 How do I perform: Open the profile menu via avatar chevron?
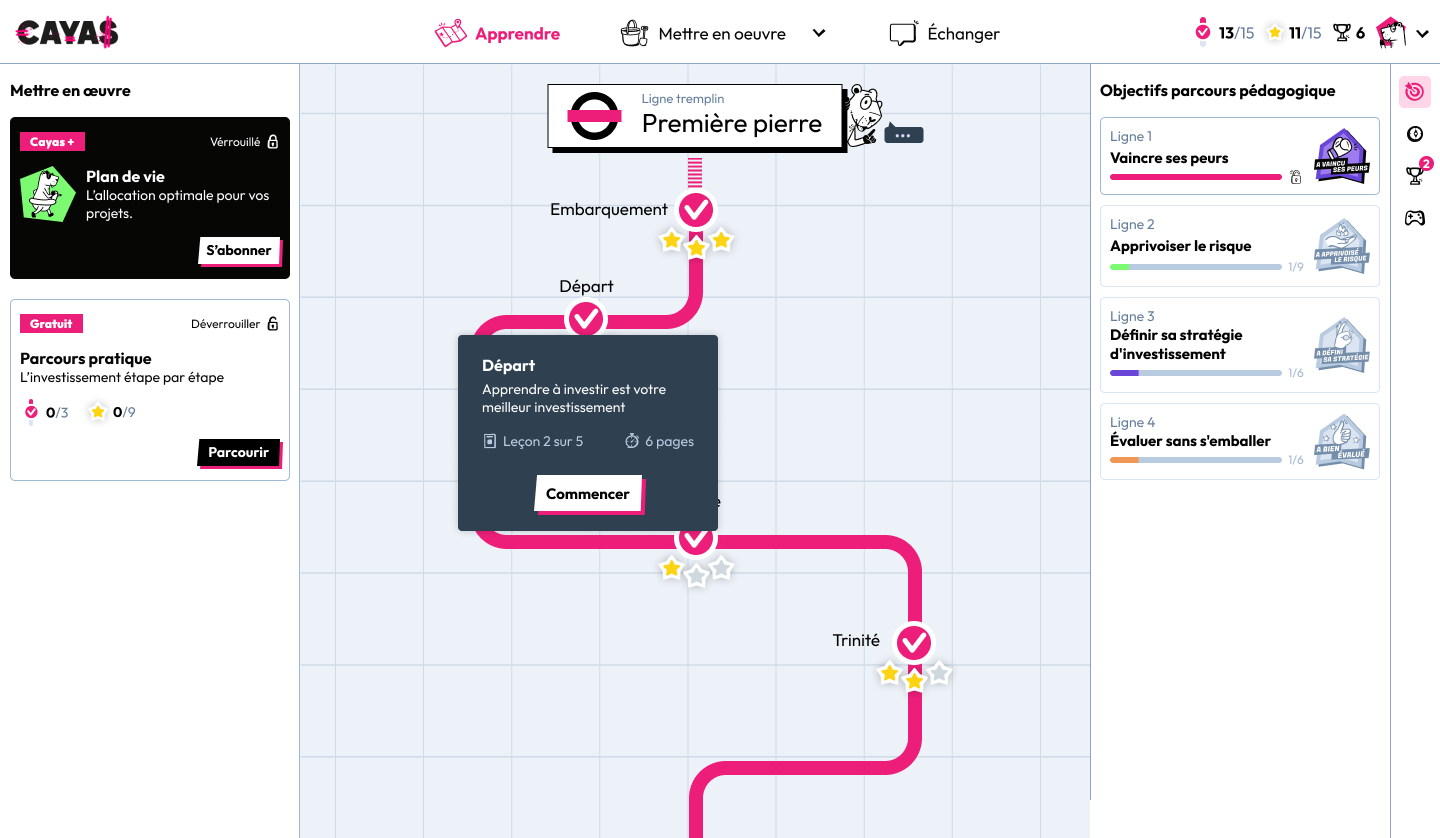click(x=1424, y=33)
